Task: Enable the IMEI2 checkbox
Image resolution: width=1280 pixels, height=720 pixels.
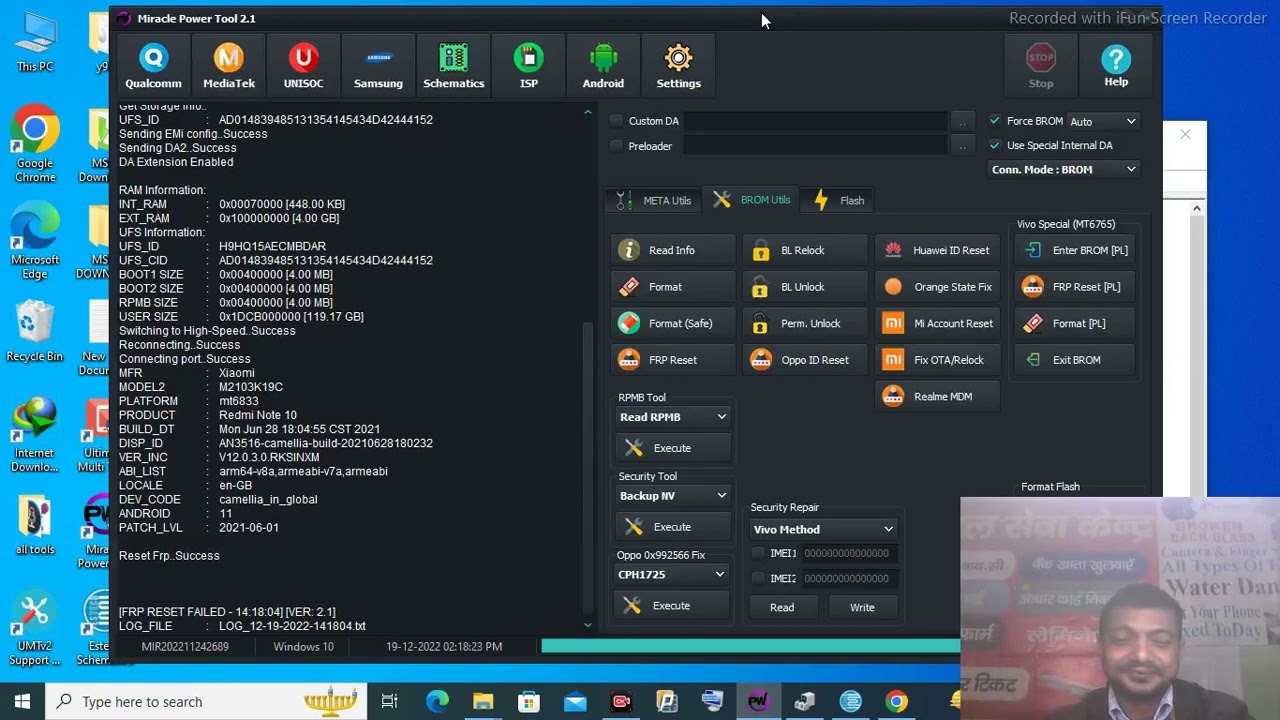Action: point(758,578)
